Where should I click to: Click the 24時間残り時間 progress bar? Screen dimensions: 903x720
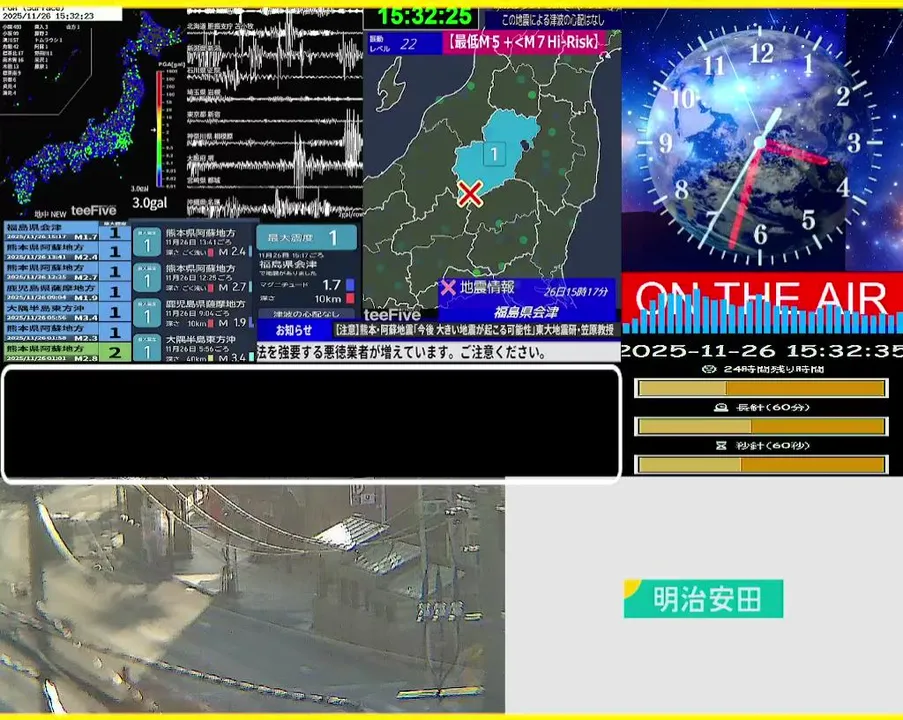pos(761,388)
